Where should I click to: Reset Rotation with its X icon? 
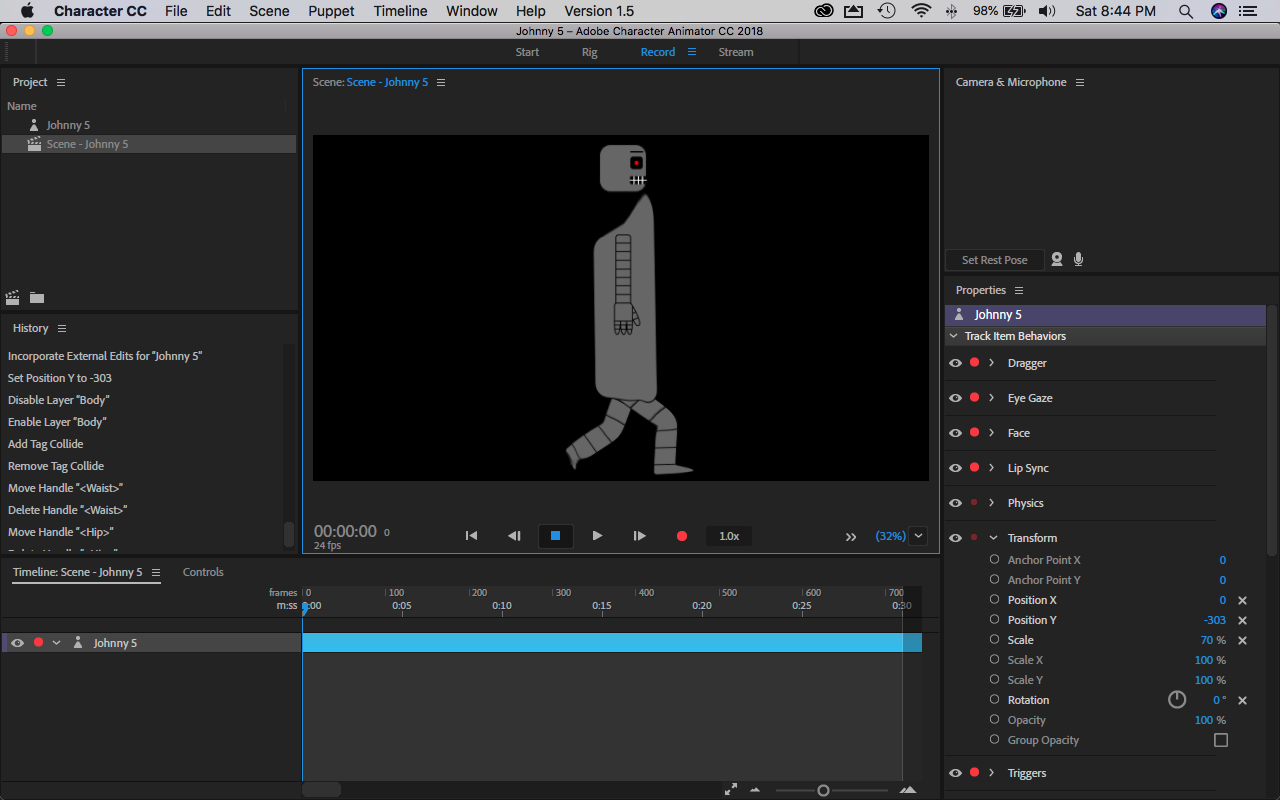(1242, 700)
